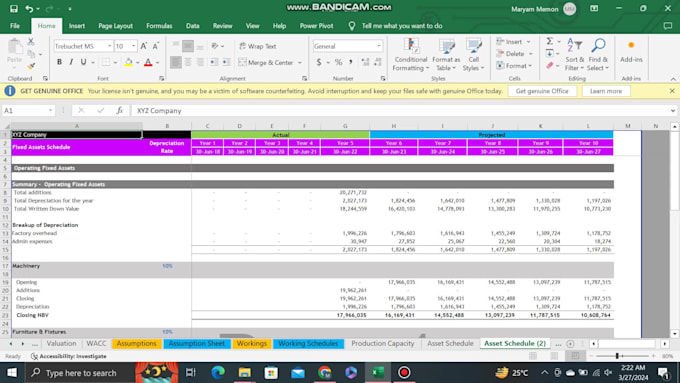The image size is (680, 383).
Task: Toggle Wrap Text
Action: 258,46
